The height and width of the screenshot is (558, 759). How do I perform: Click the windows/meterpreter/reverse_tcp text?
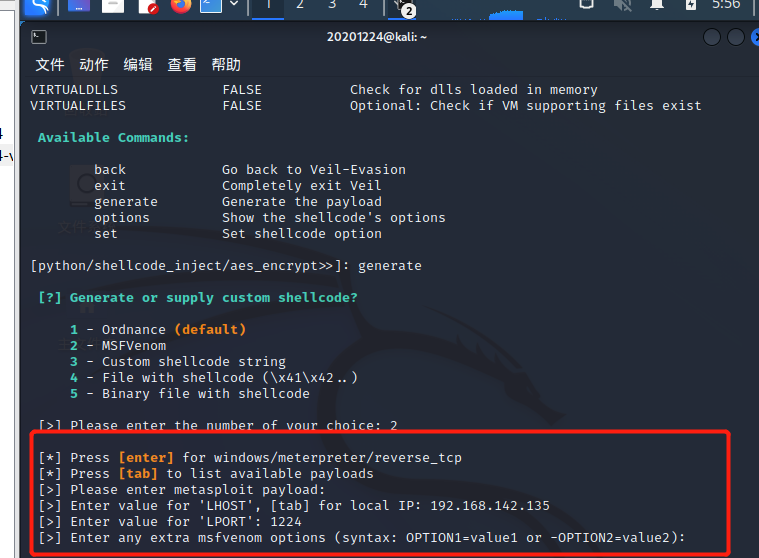(338, 458)
